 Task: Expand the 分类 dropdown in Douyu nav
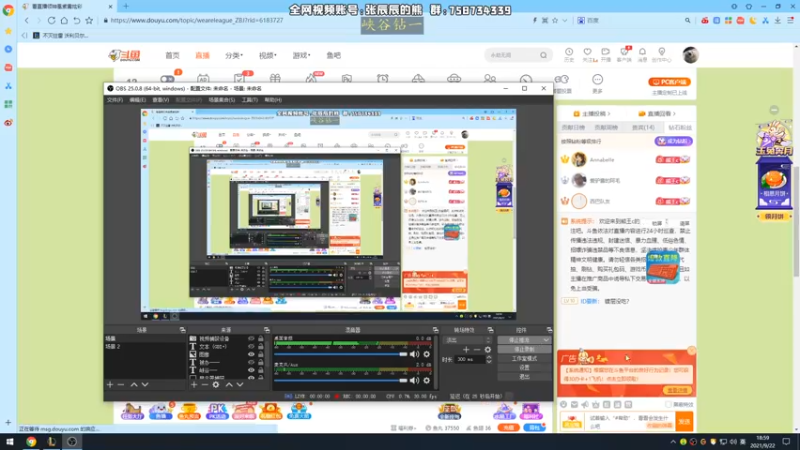(x=234, y=55)
